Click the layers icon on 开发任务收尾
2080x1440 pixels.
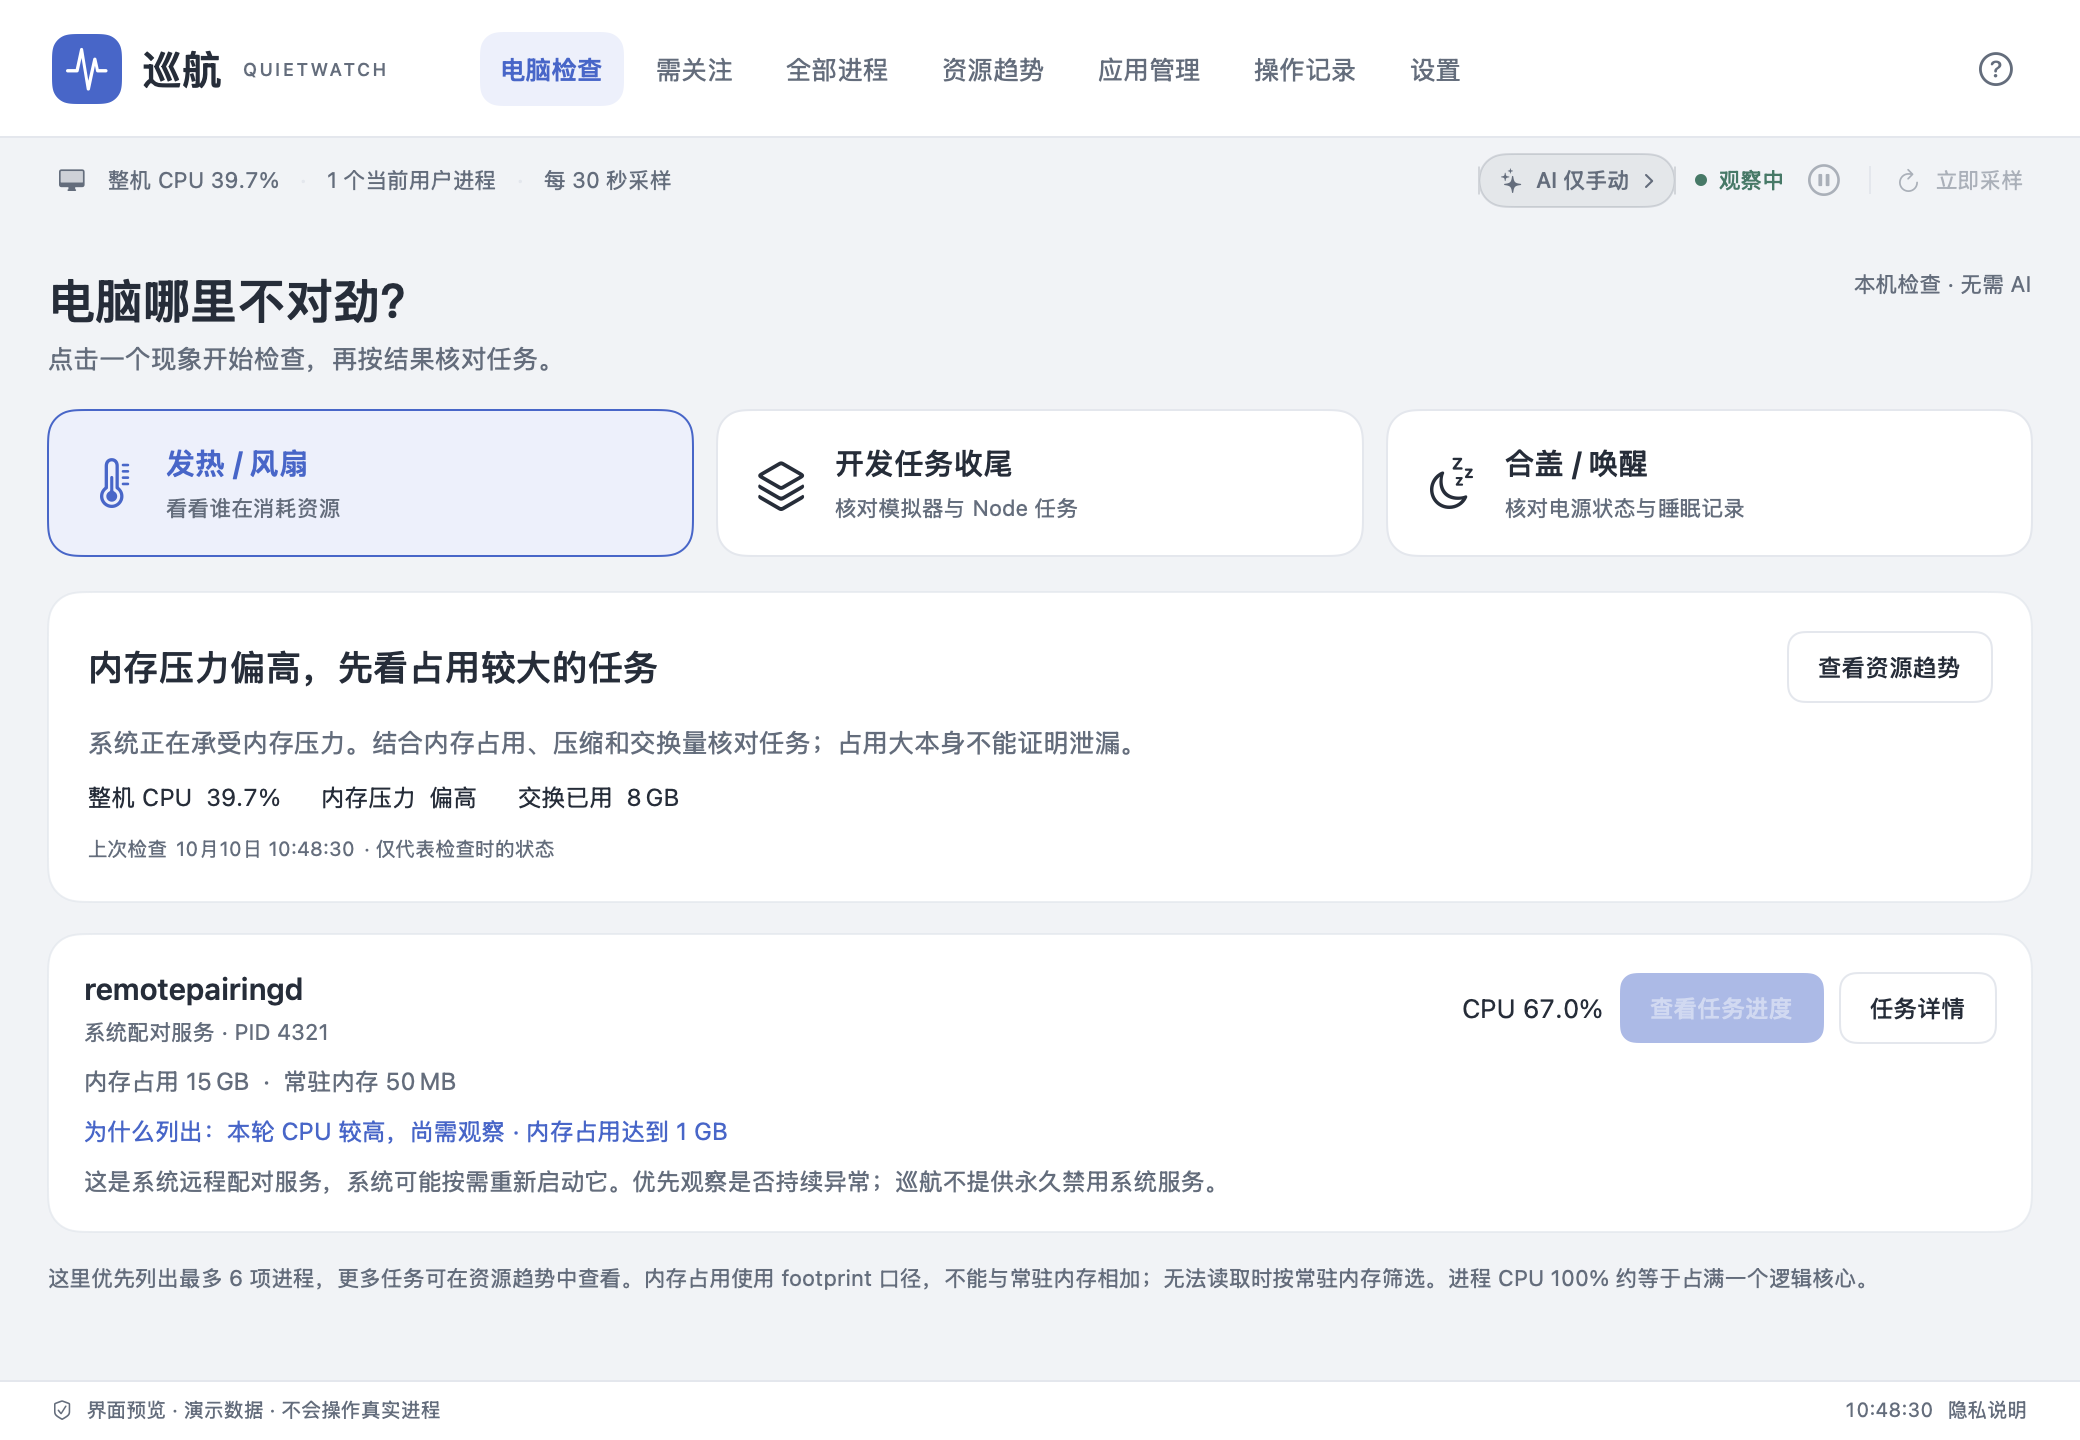click(781, 486)
